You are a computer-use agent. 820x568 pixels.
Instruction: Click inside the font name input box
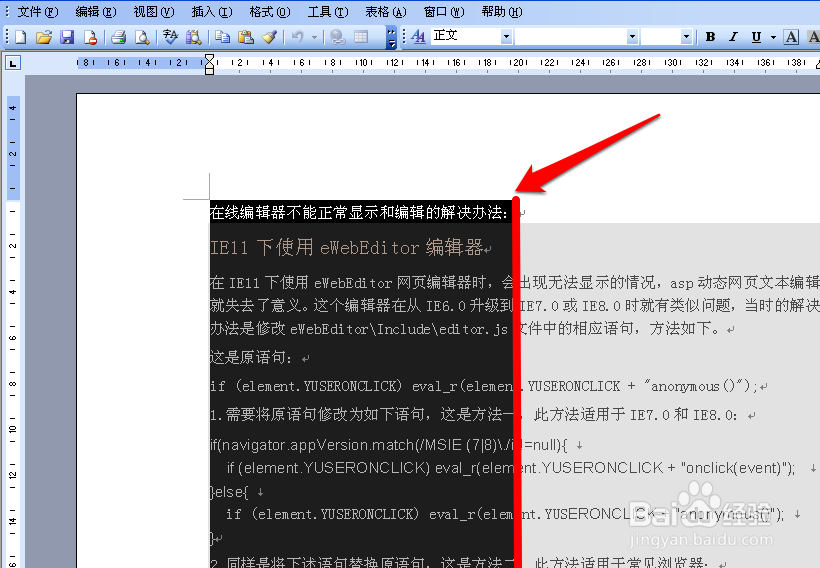coord(571,37)
